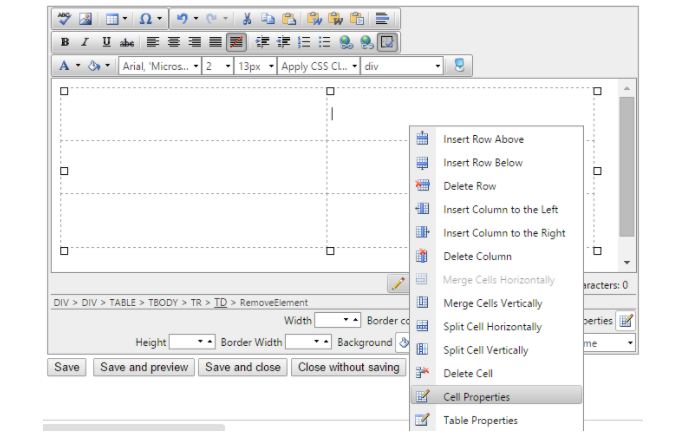683x440 pixels.
Task: Click the highlighted toolbar icon after unlink
Action: pos(387,42)
